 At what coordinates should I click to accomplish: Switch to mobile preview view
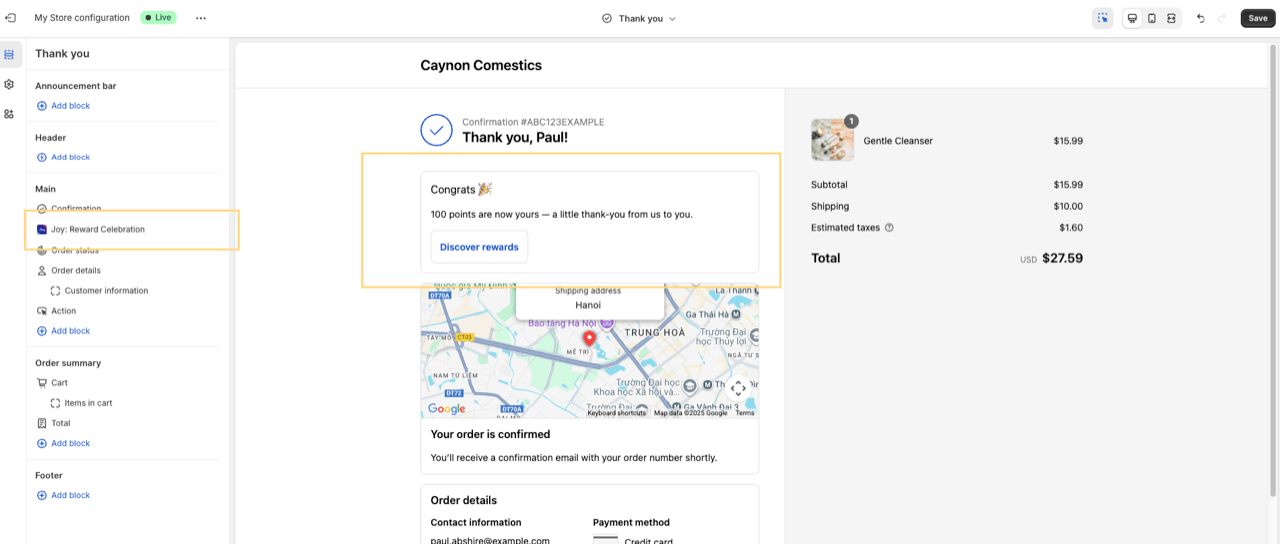click(x=1152, y=18)
